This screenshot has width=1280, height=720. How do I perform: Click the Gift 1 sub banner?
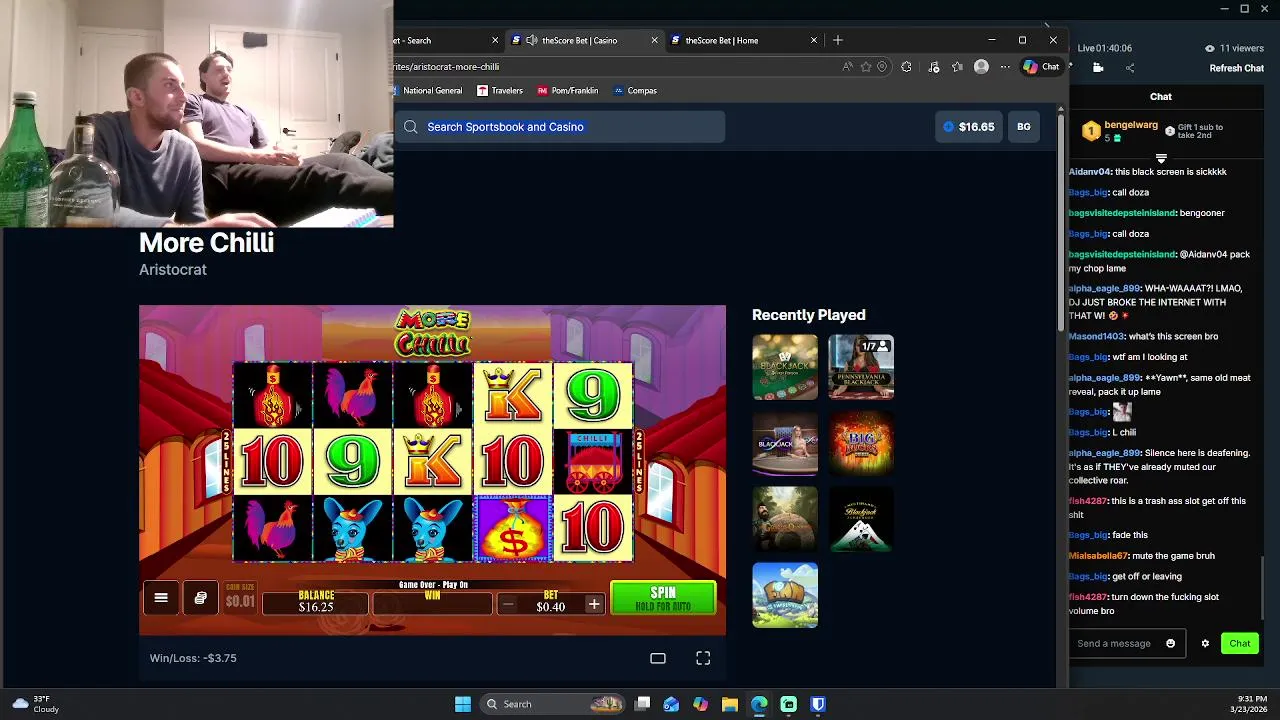[x=1196, y=131]
